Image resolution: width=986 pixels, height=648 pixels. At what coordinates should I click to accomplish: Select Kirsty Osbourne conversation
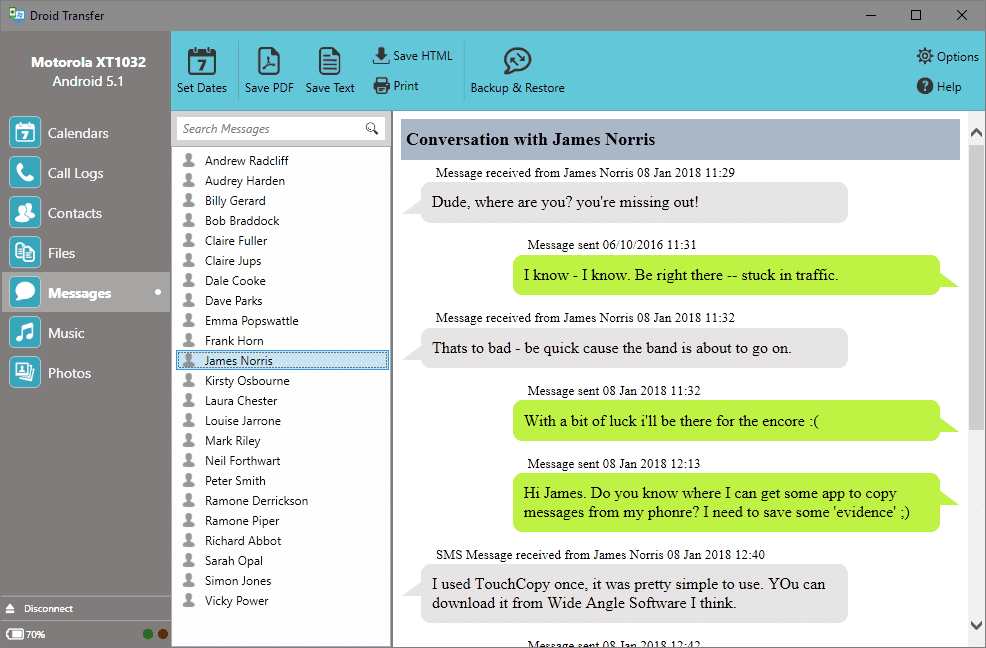282,381
